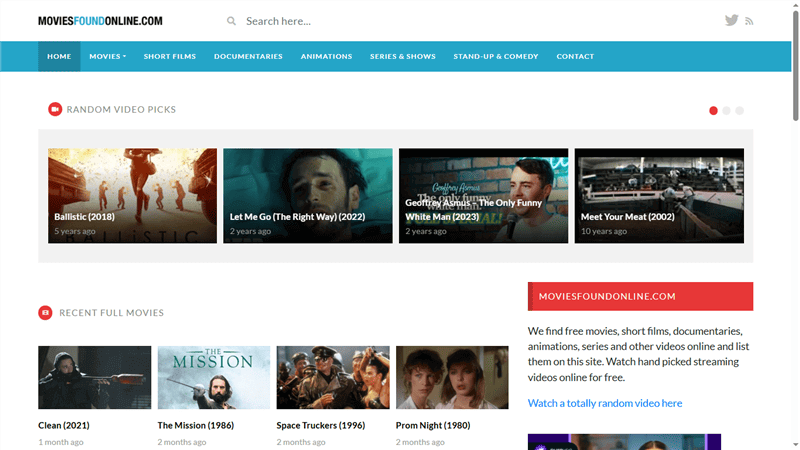Click the red MOVIESFOUNDONLINE.COM sidebar header
This screenshot has width=800, height=450.
coord(640,296)
